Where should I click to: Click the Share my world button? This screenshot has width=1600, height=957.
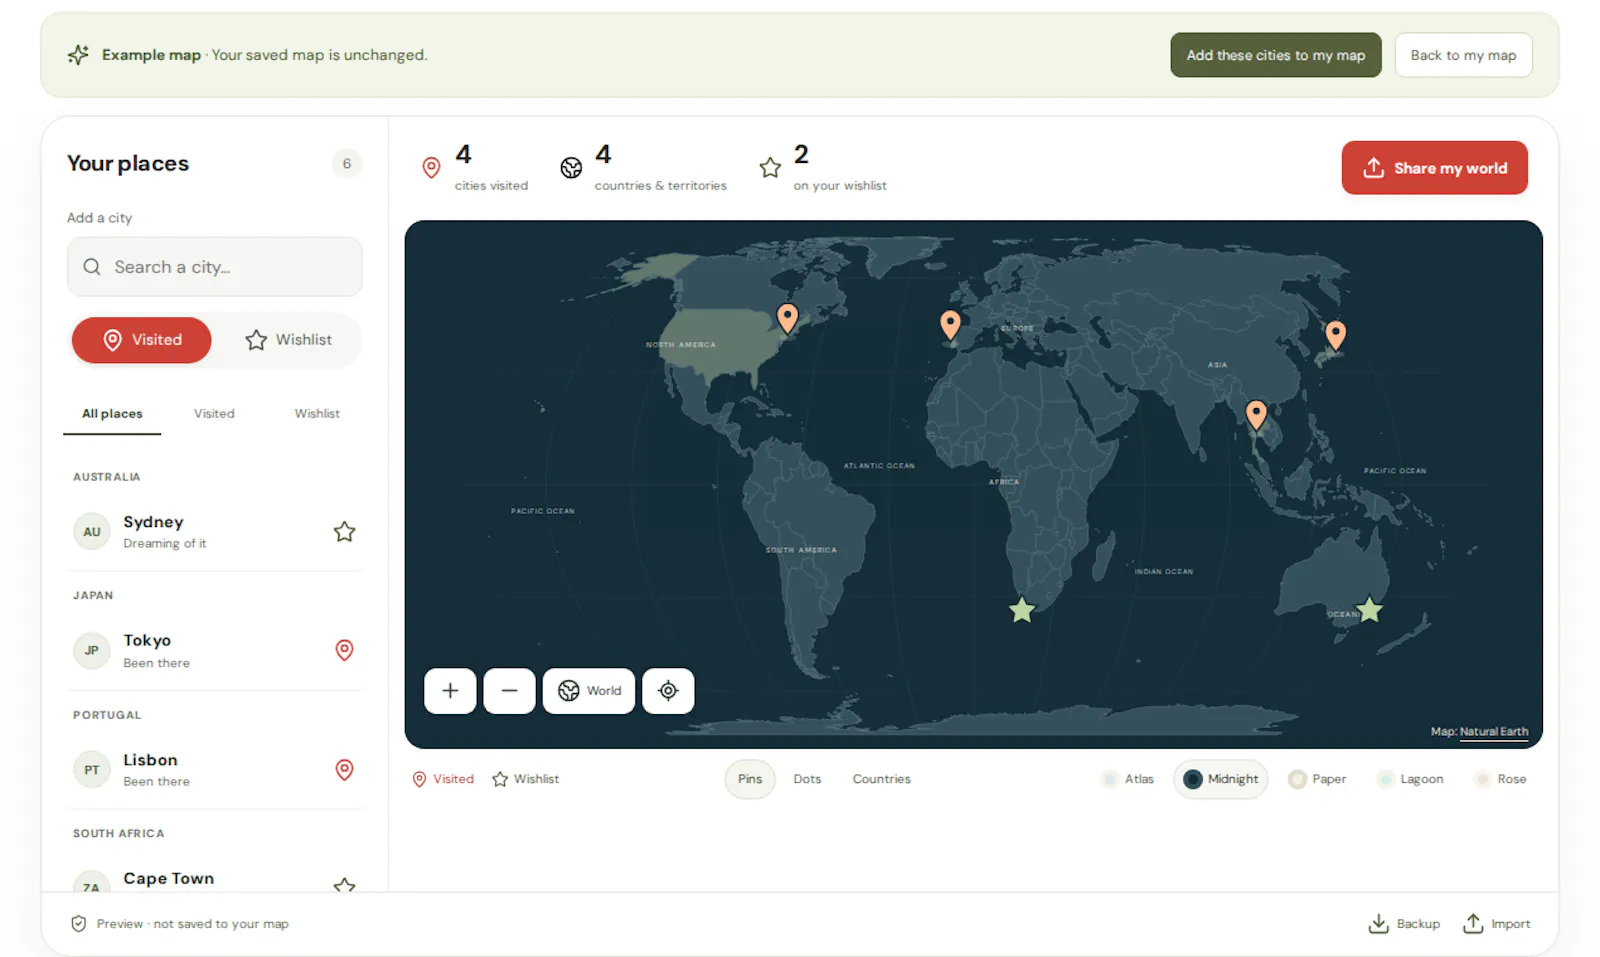[1434, 168]
